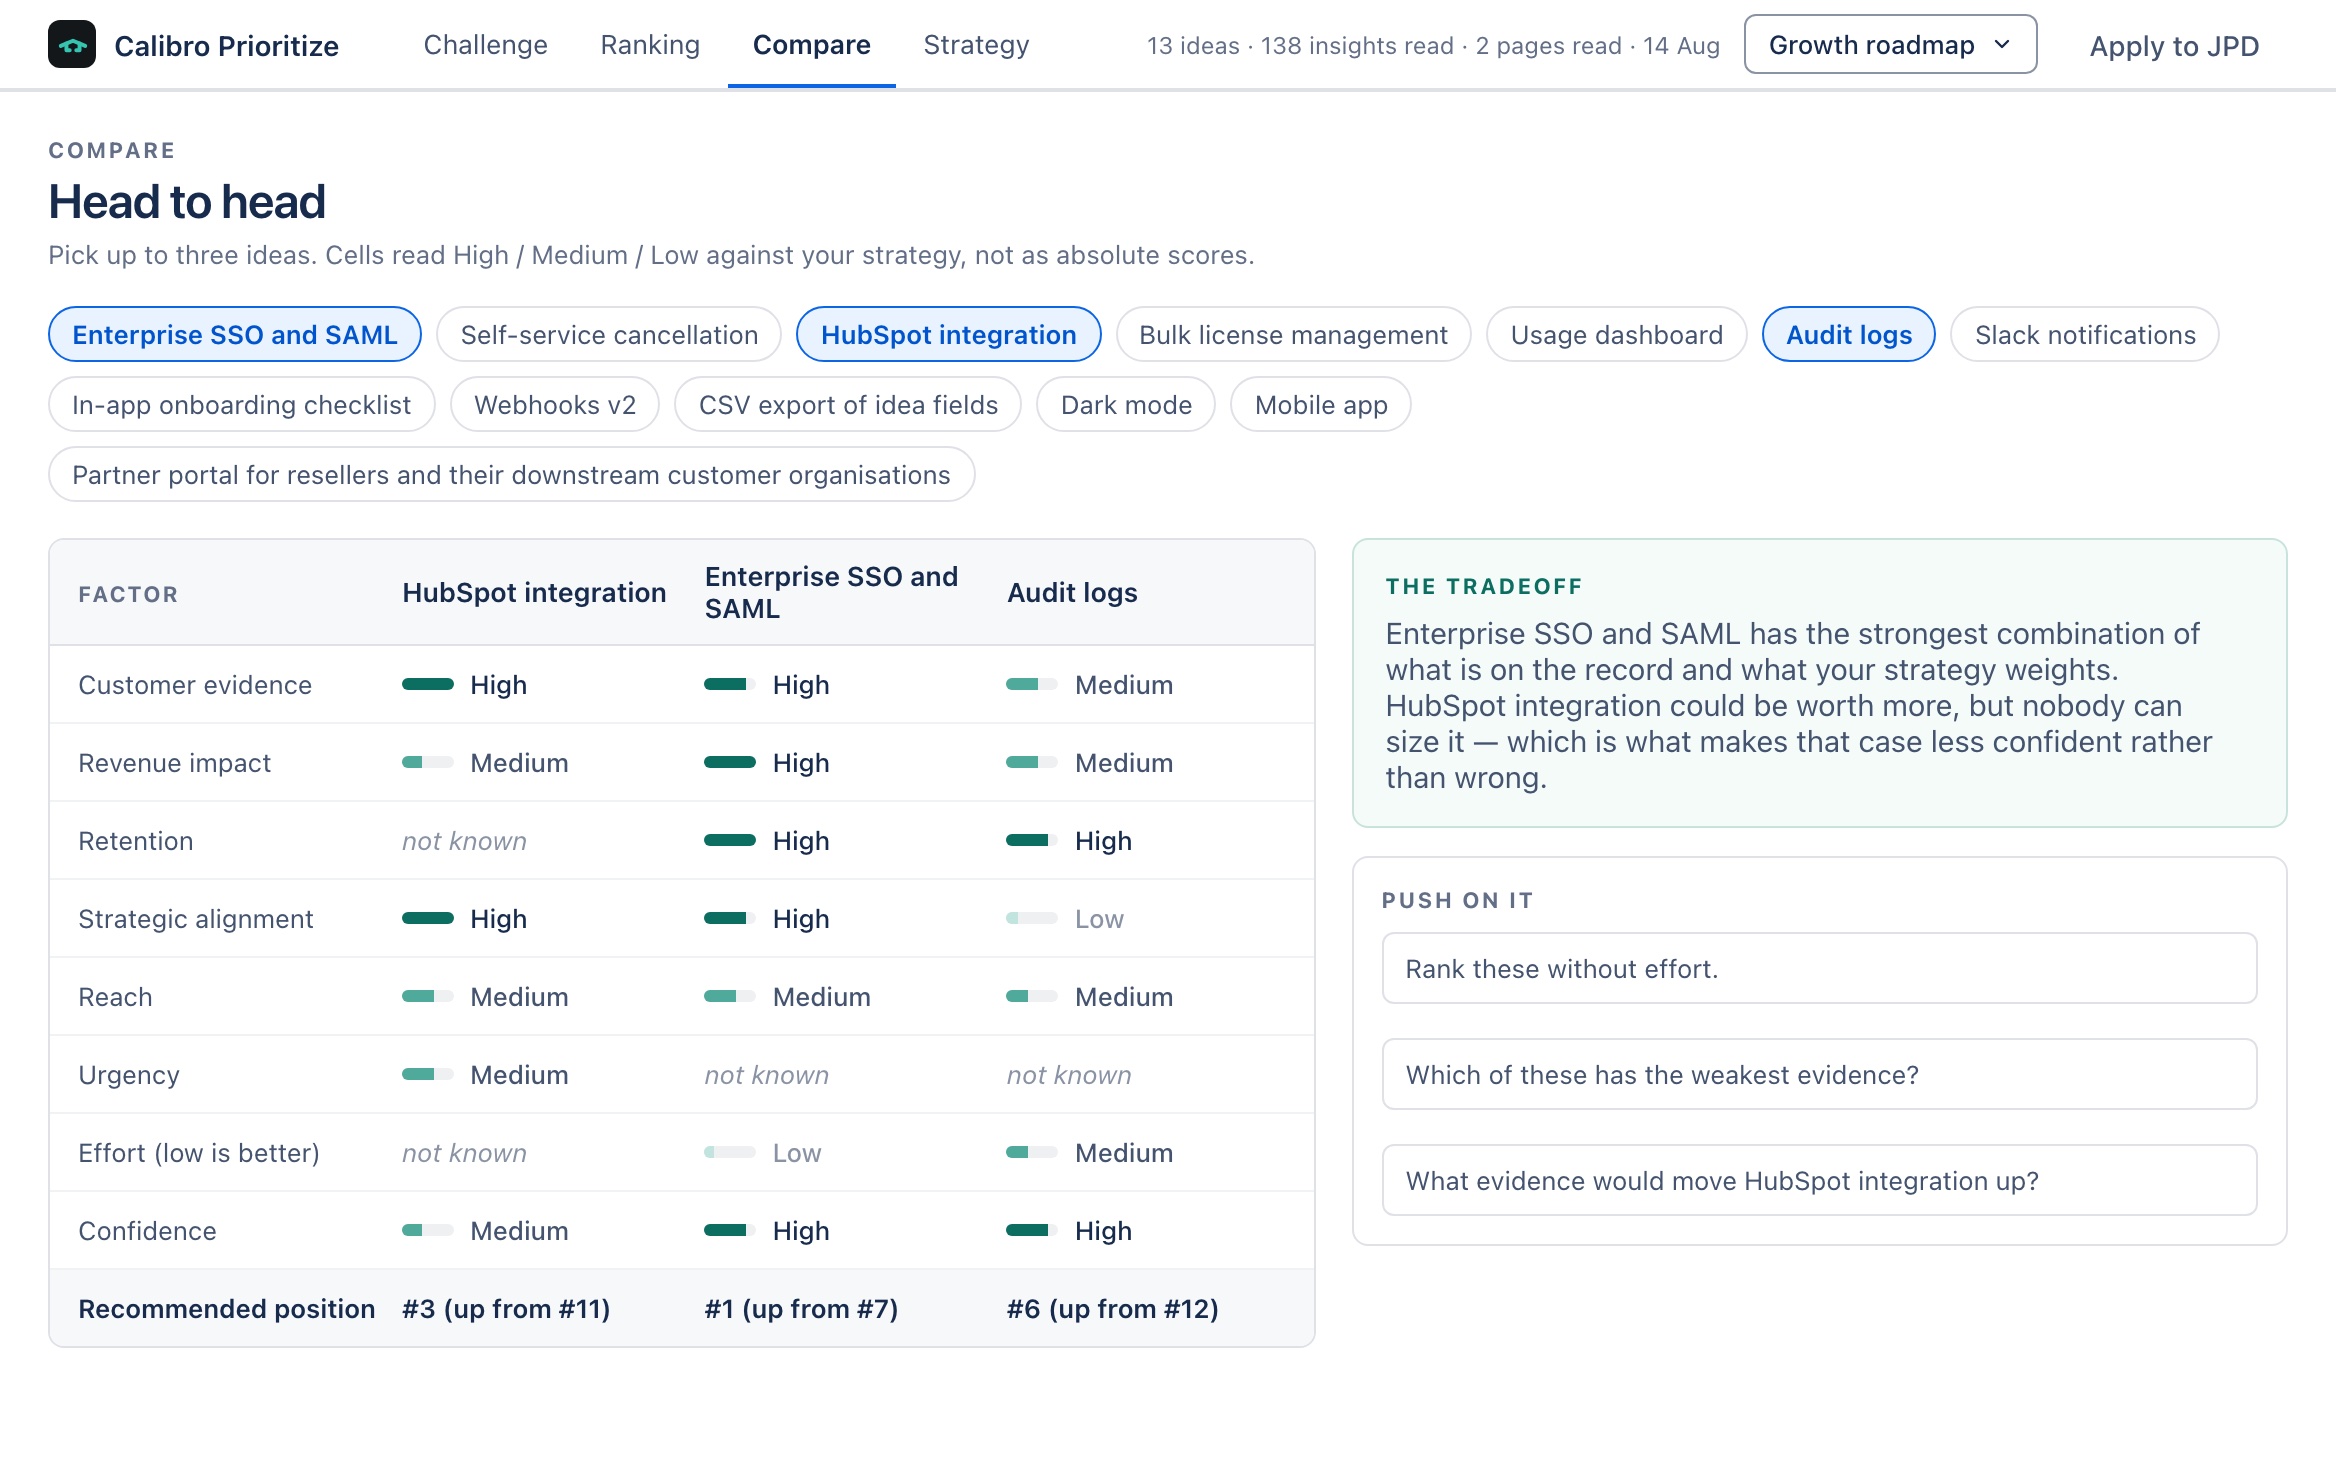Click '#3 (up from #11)' recommended position
Screen dimensions: 2336x1460
506,1309
